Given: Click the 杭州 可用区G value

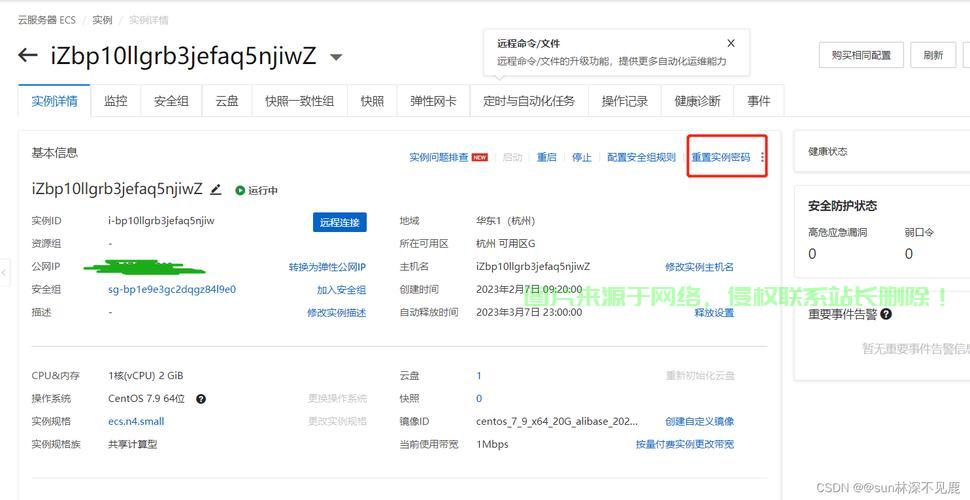Looking at the screenshot, I should click(x=505, y=244).
